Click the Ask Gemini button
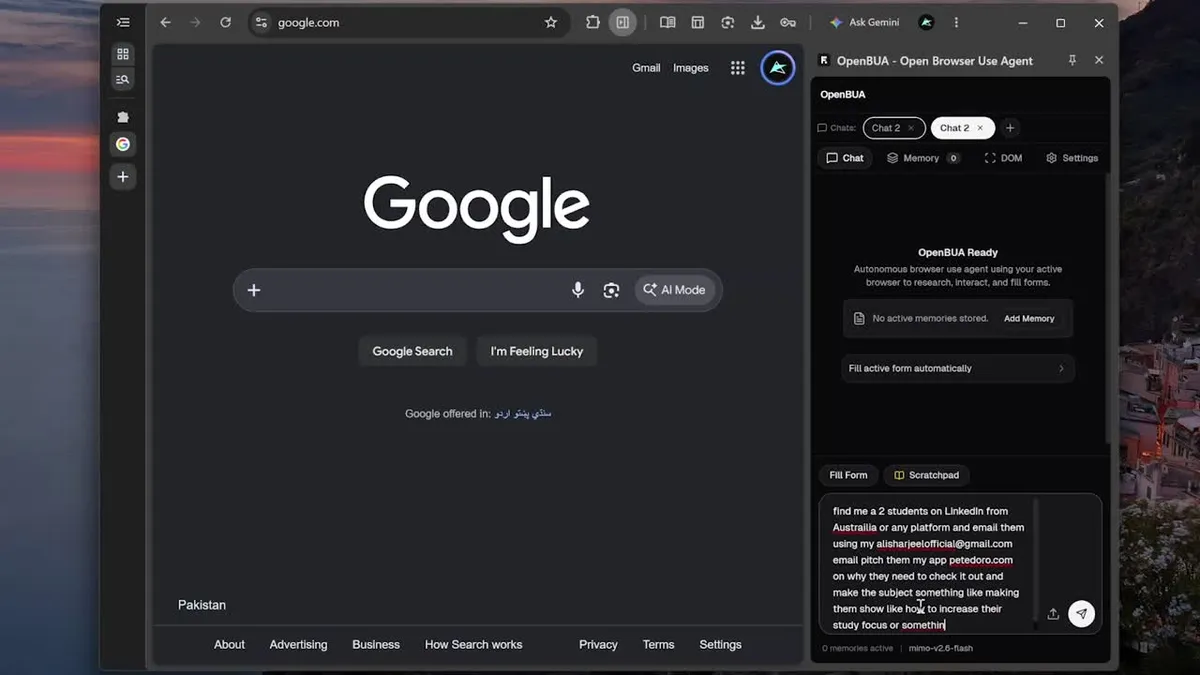Image resolution: width=1200 pixels, height=675 pixels. [865, 22]
